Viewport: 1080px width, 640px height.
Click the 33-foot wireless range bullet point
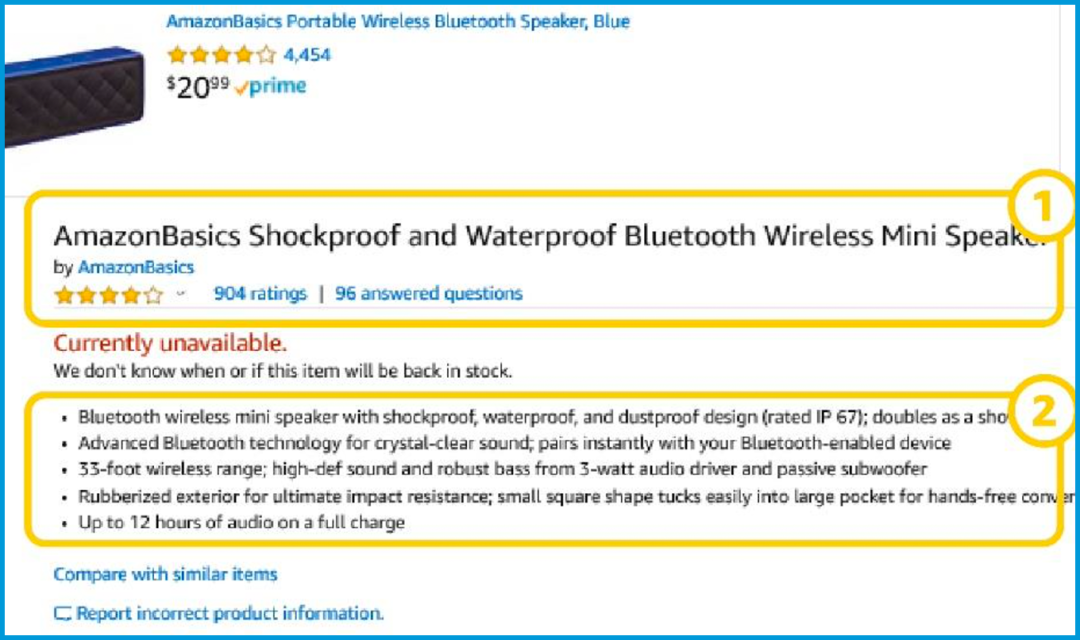pyautogui.click(x=502, y=469)
